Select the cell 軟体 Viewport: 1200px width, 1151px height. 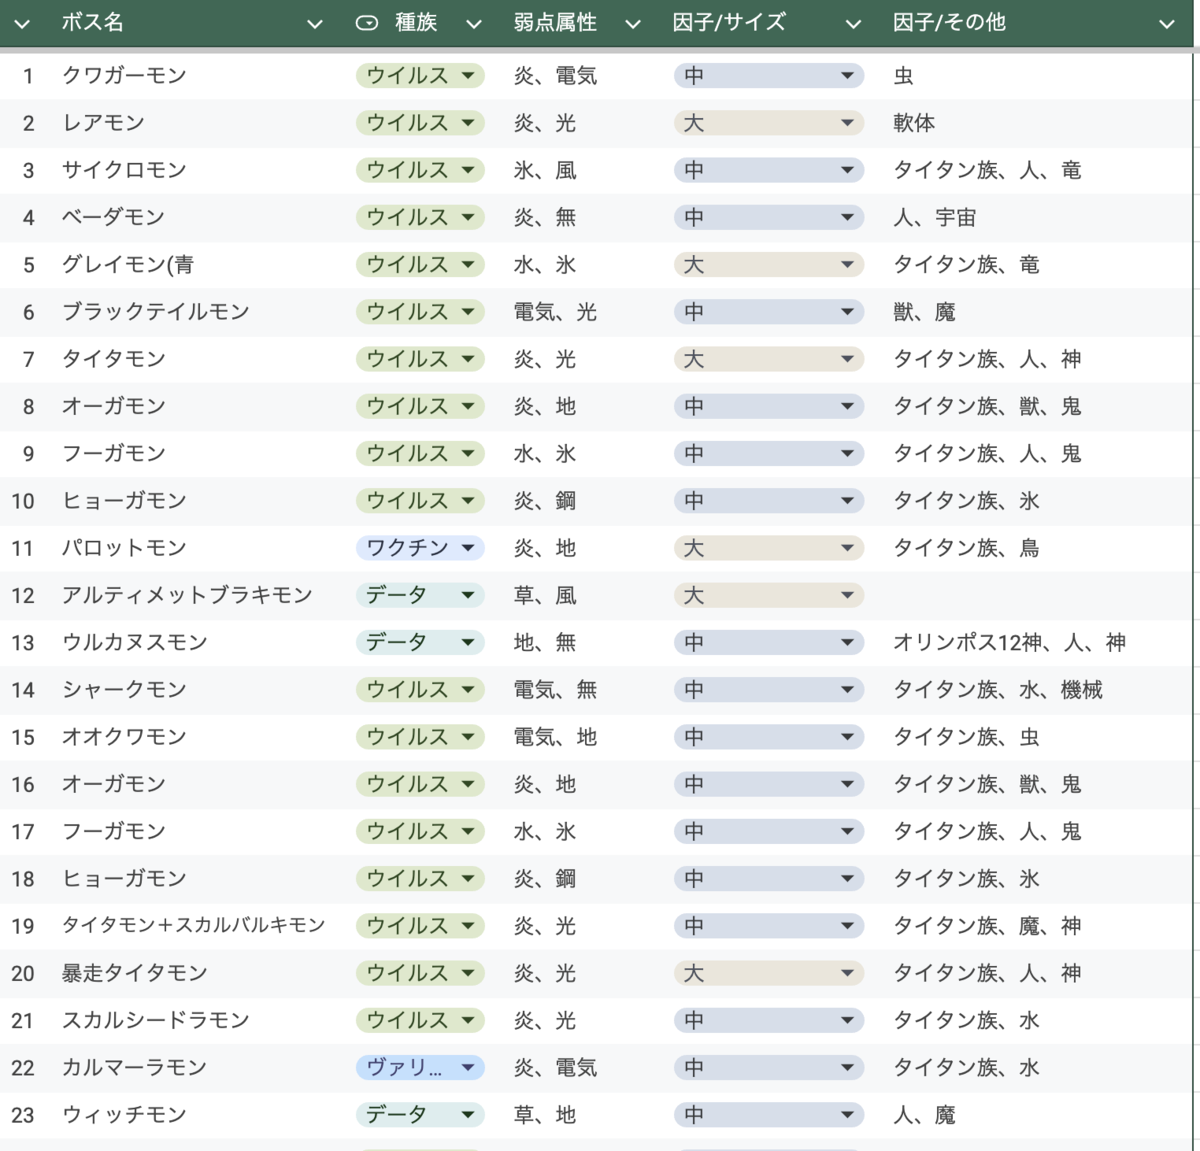pos(914,123)
